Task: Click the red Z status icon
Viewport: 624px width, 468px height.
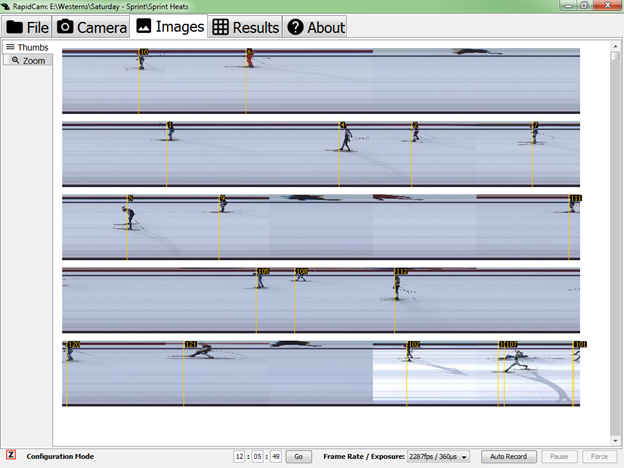Action: pyautogui.click(x=11, y=456)
